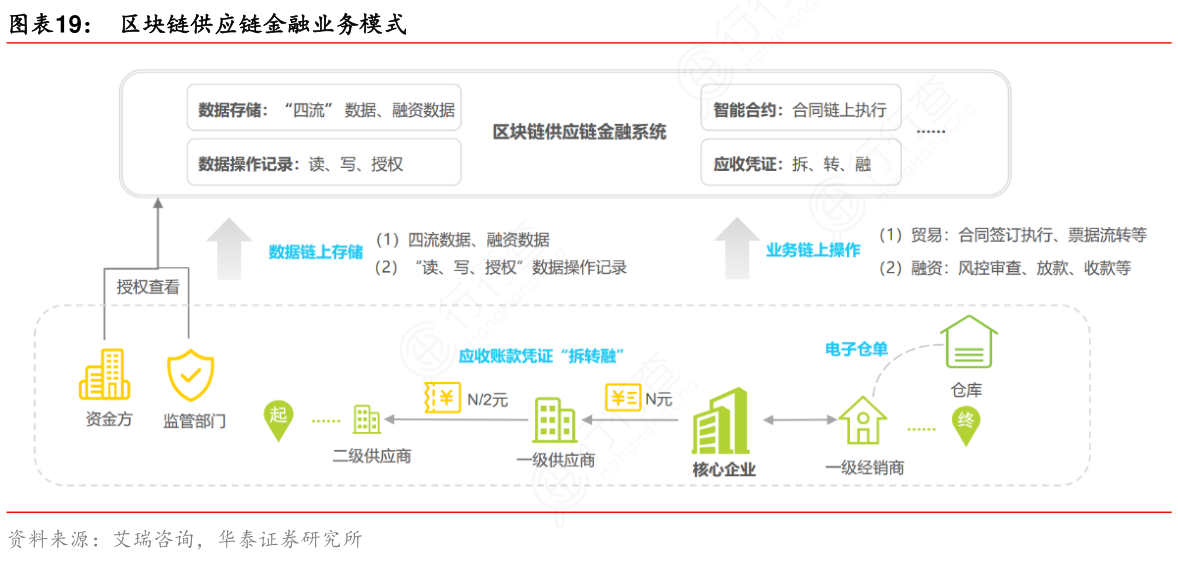
Task: Click the 数据操作记录 box
Action: (x=324, y=162)
